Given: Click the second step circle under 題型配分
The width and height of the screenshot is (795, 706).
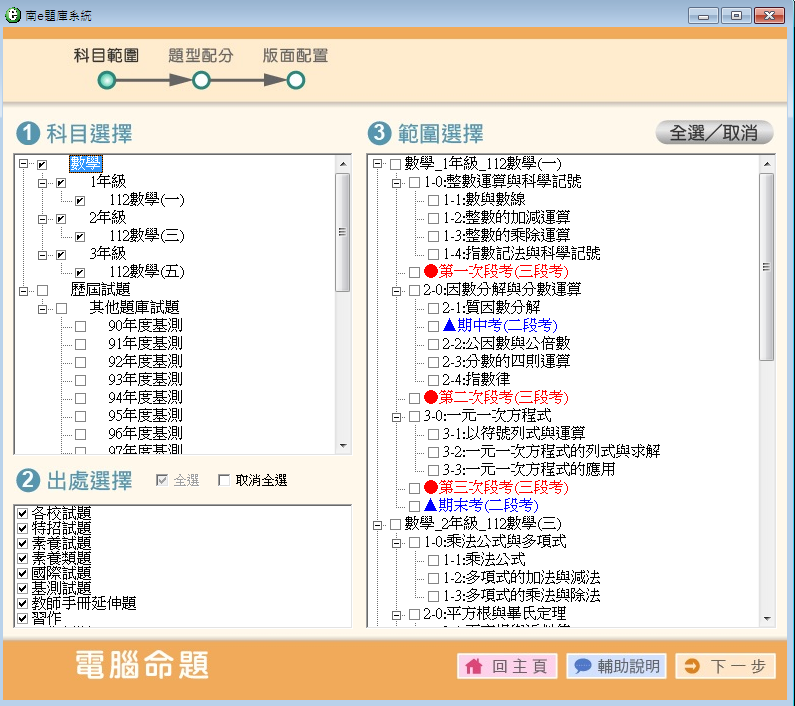Looking at the screenshot, I should click(x=201, y=80).
